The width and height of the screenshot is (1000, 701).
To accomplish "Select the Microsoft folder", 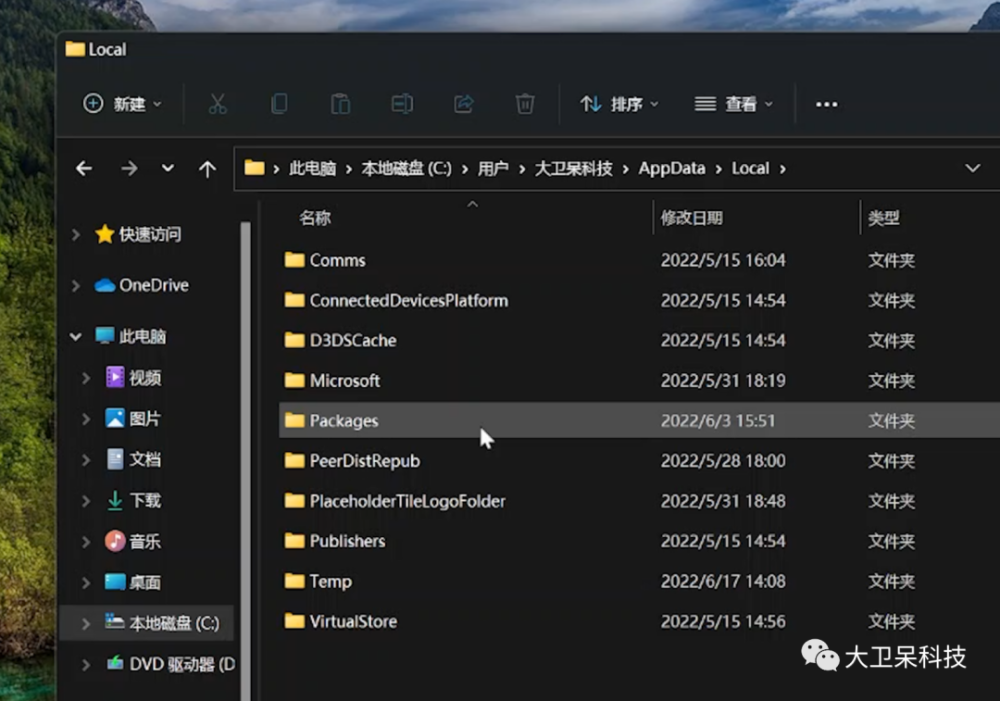I will point(639,381).
